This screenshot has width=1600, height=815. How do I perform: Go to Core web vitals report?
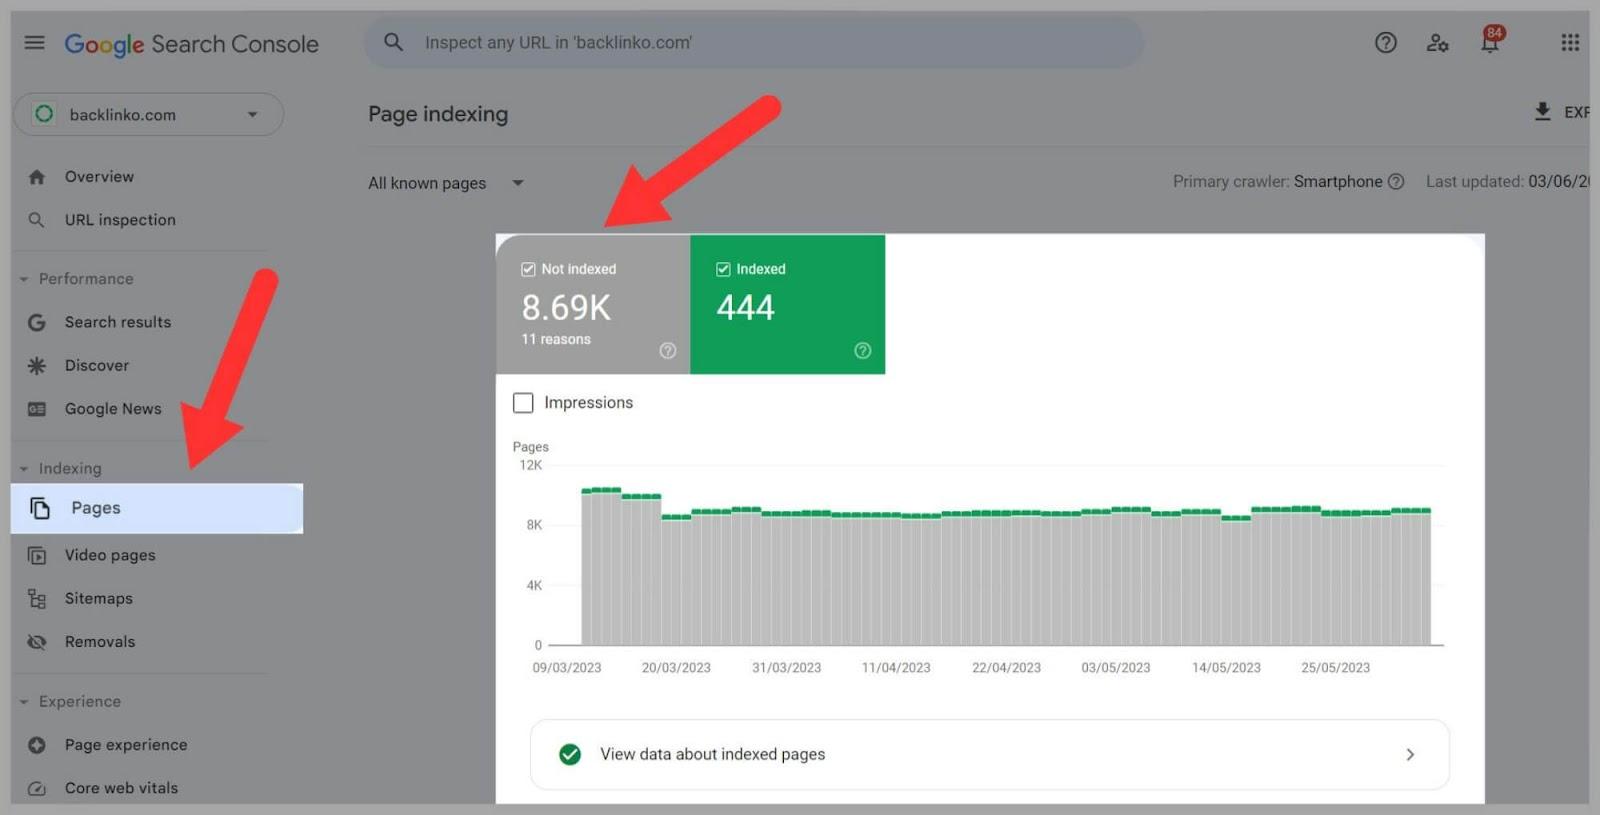tap(121, 788)
